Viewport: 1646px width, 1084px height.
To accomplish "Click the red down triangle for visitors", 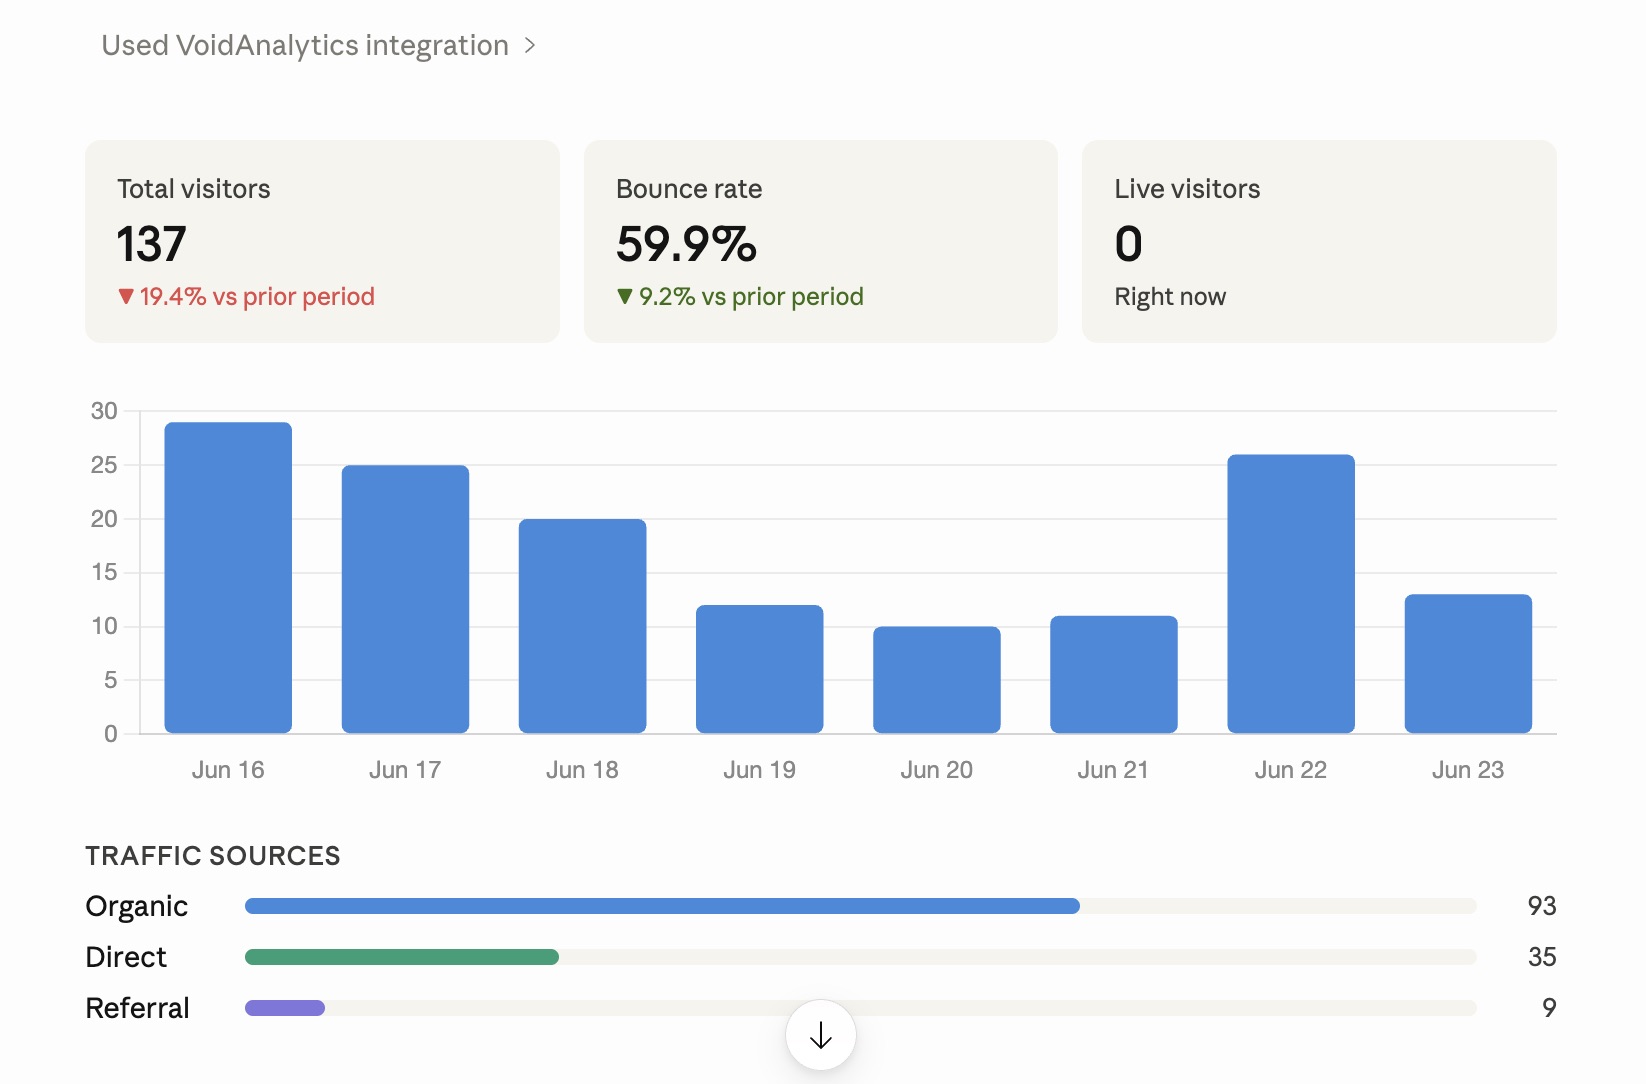I will (126, 296).
